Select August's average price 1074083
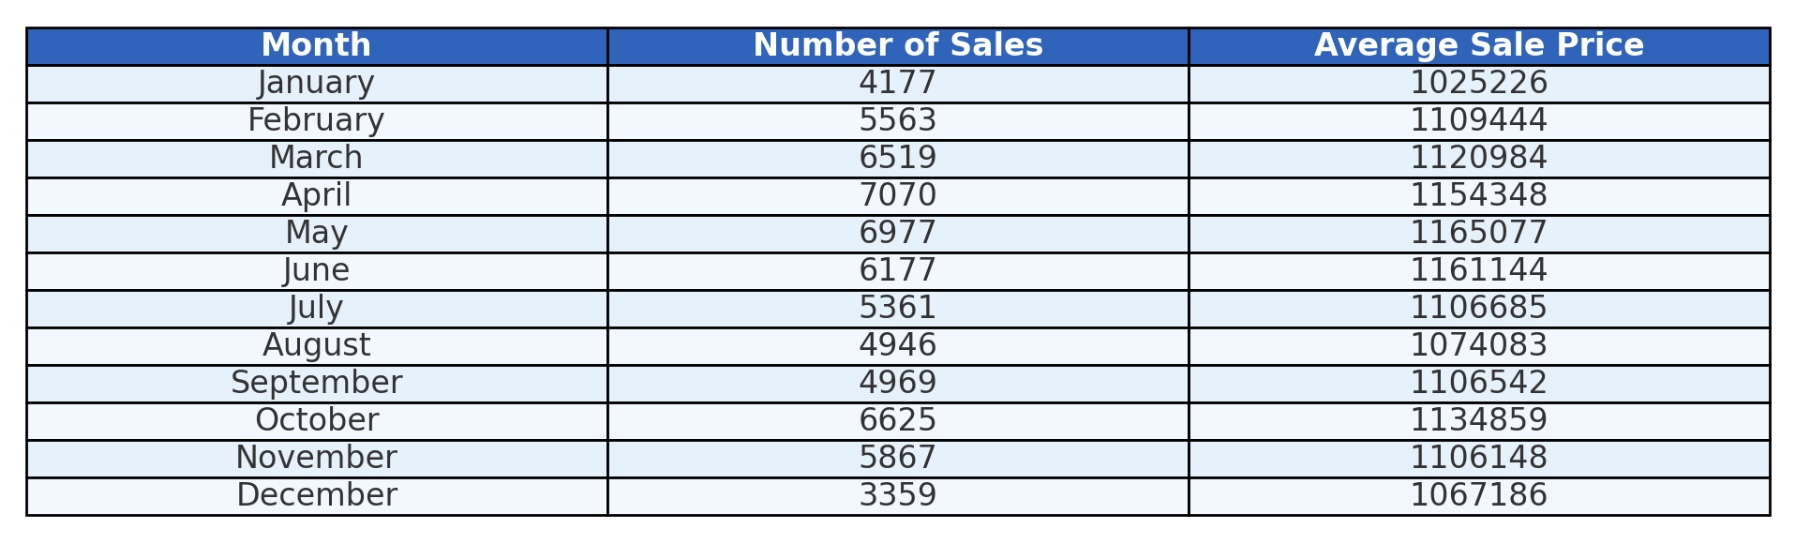This screenshot has width=1795, height=542. pos(1479,346)
